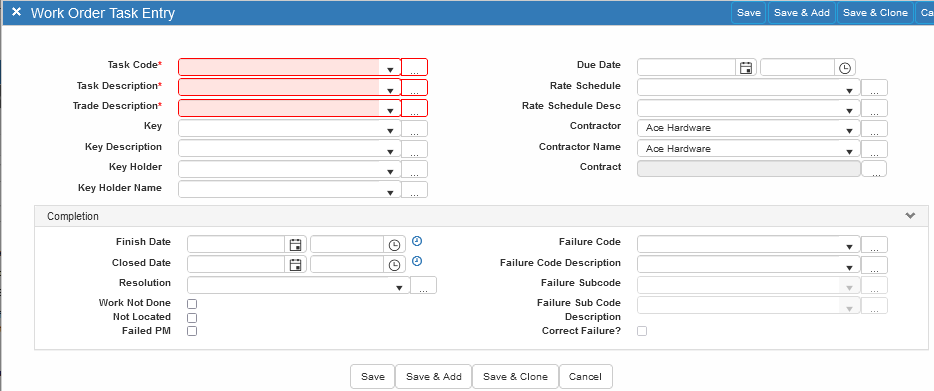Check the Not Located checkbox

[192, 318]
